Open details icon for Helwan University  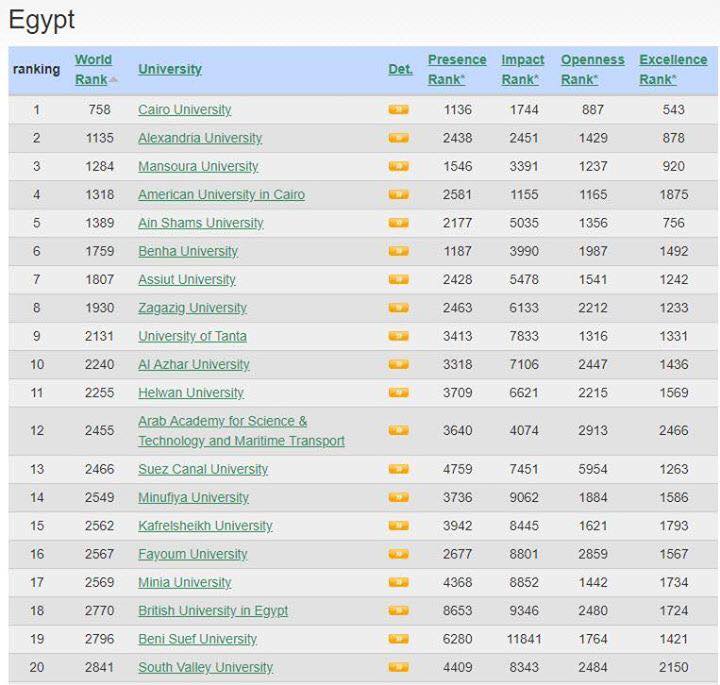(x=398, y=393)
